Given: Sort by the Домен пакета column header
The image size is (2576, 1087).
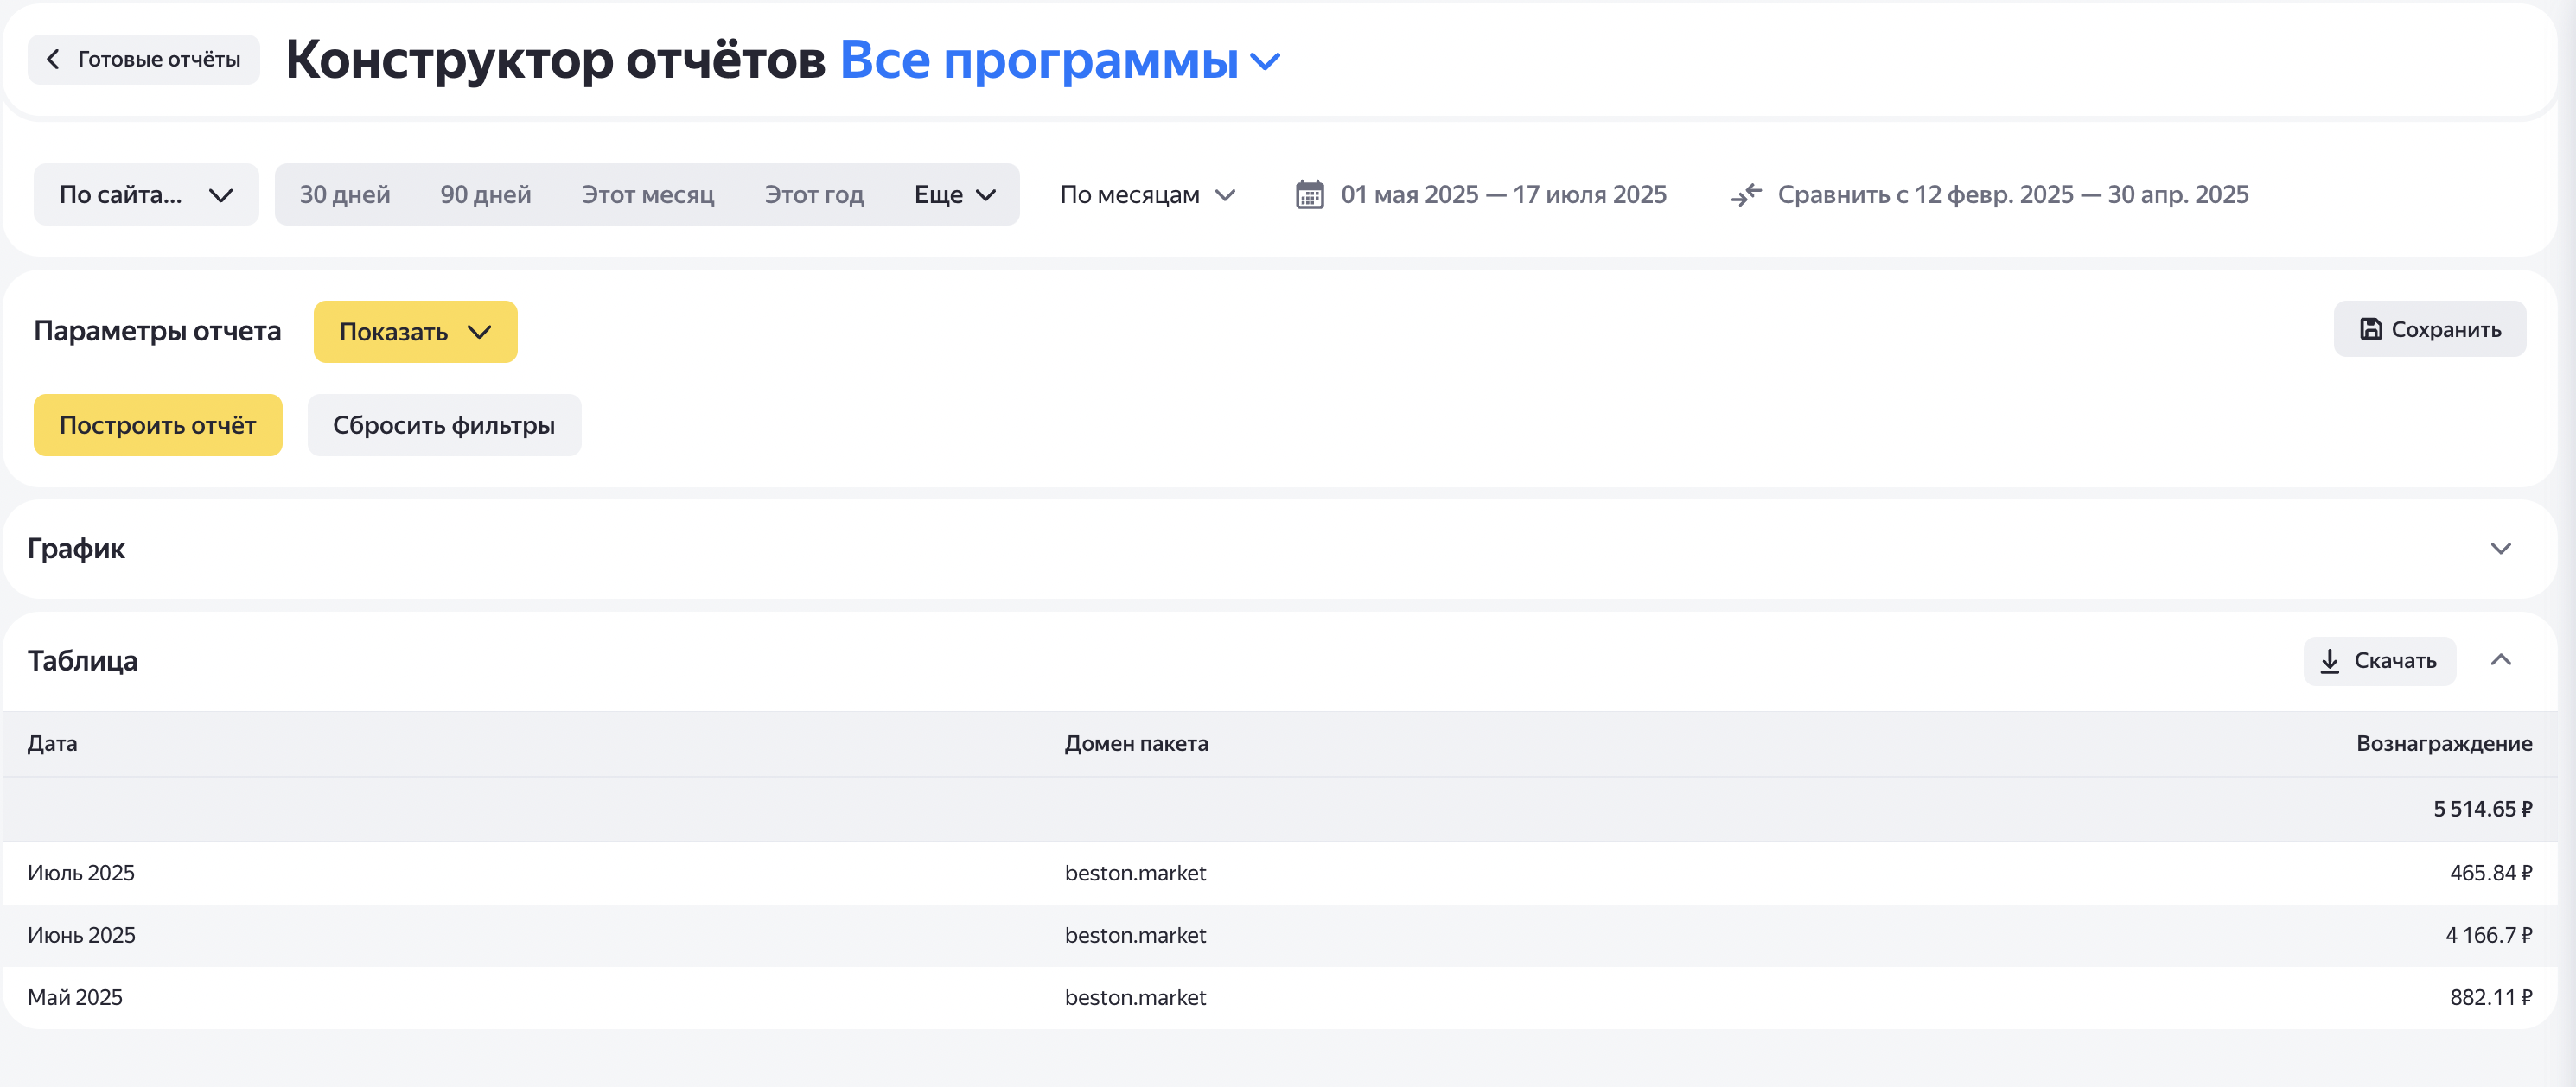Looking at the screenshot, I should click(1136, 743).
